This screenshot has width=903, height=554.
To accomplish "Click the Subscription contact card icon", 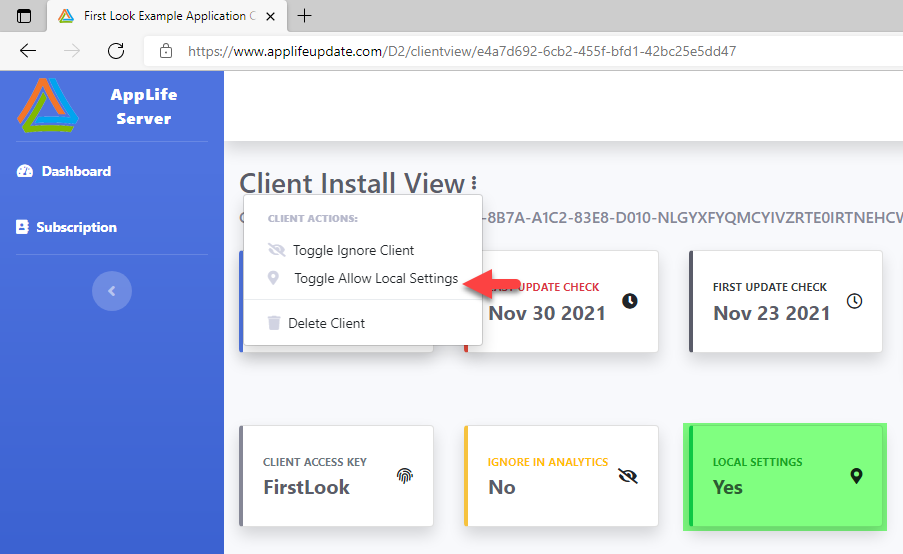I will (22, 227).
